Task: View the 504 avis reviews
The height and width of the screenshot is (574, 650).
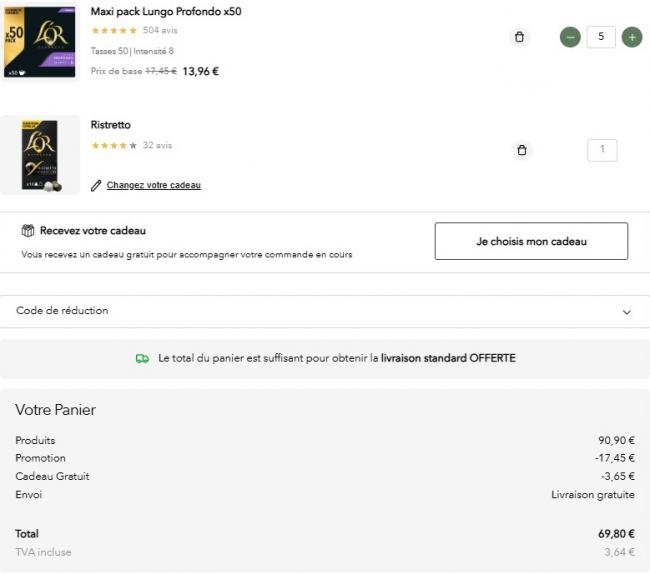Action: tap(160, 31)
